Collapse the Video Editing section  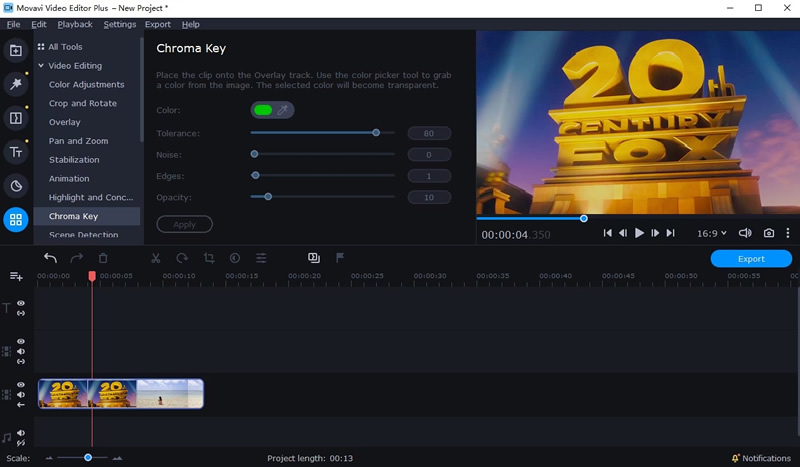41,65
